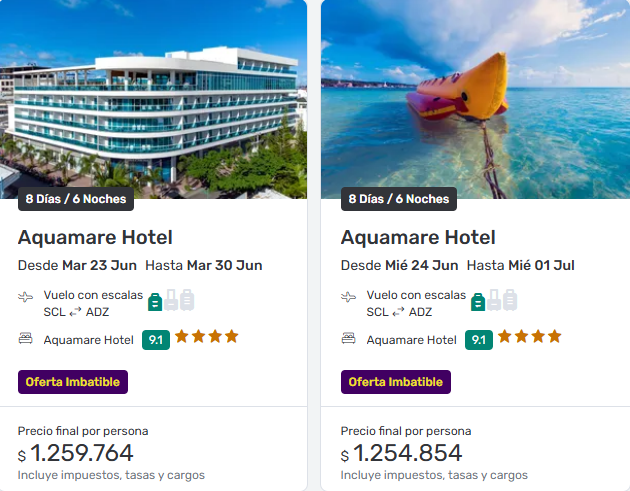Click star rating in Mié 24 Jun card

pos(530,337)
